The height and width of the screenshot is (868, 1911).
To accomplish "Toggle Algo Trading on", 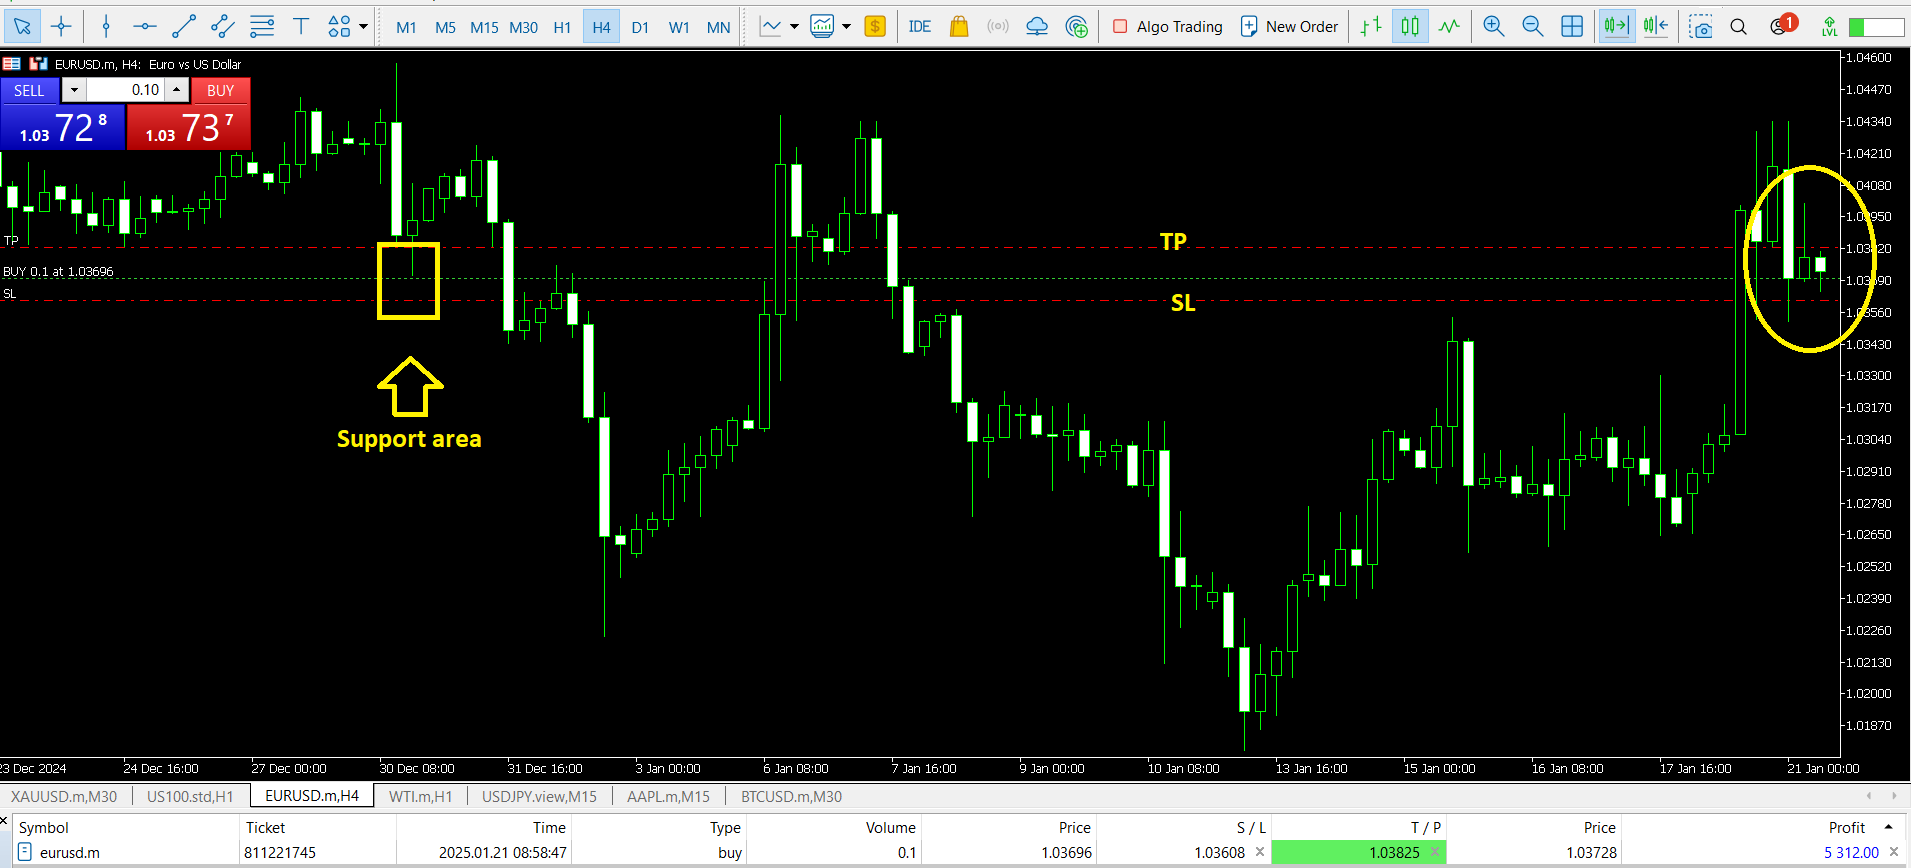I will tap(1167, 27).
